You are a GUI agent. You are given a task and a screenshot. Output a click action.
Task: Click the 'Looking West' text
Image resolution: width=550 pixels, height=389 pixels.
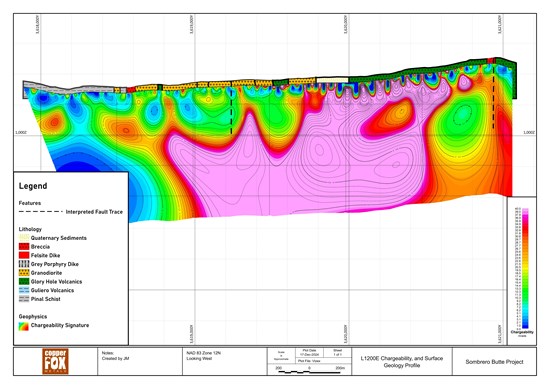pyautogui.click(x=199, y=358)
